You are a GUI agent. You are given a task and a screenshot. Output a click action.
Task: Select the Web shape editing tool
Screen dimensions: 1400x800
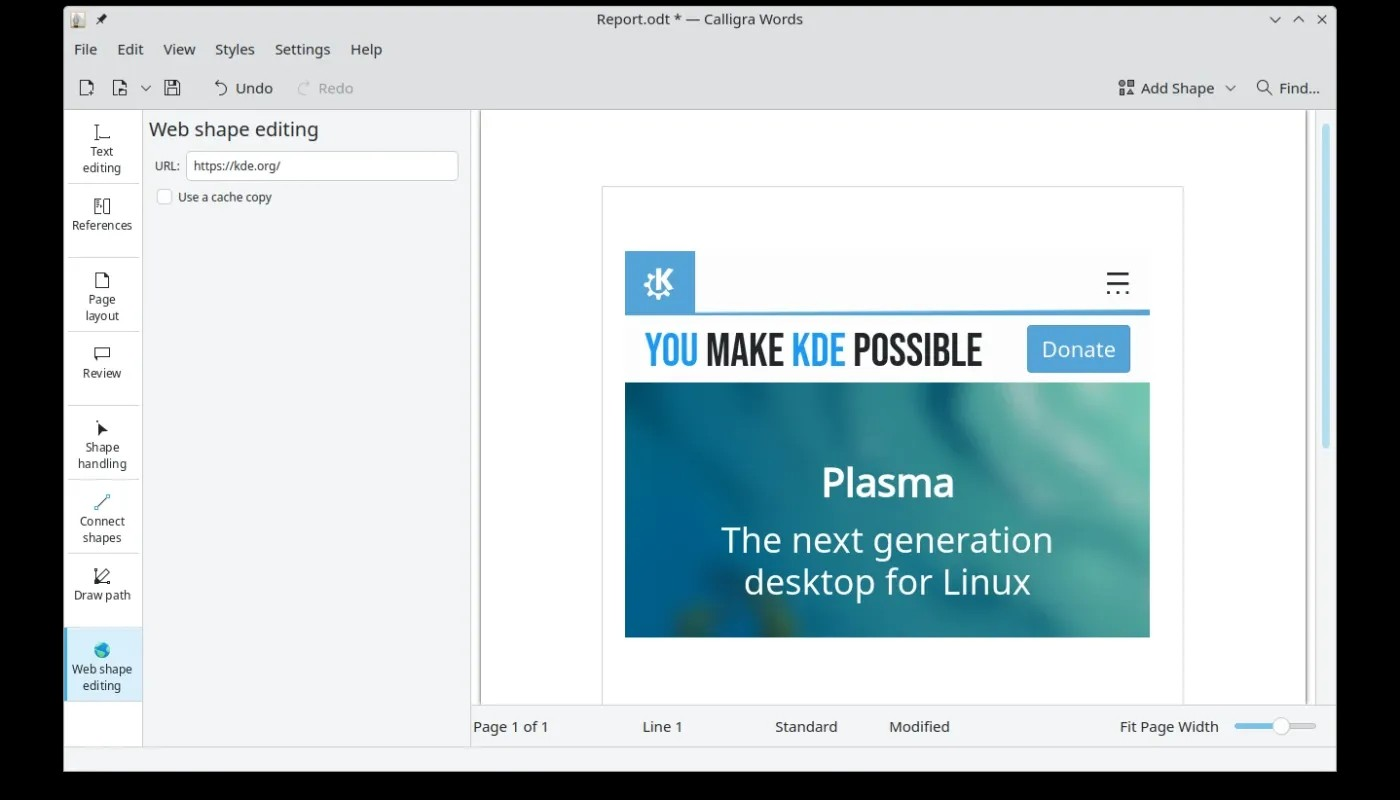[x=102, y=664]
